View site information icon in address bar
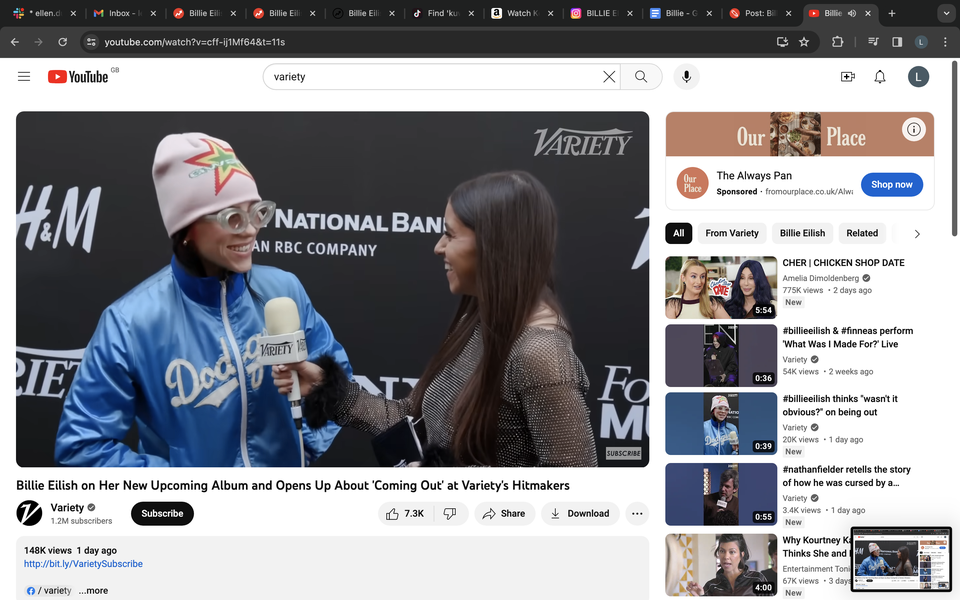 click(91, 42)
